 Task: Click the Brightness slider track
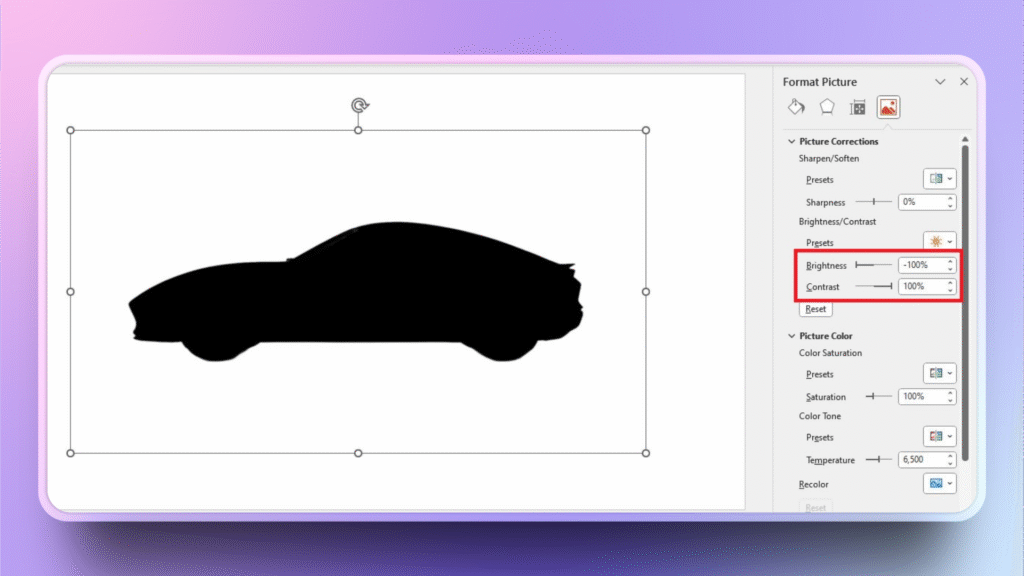[874, 265]
